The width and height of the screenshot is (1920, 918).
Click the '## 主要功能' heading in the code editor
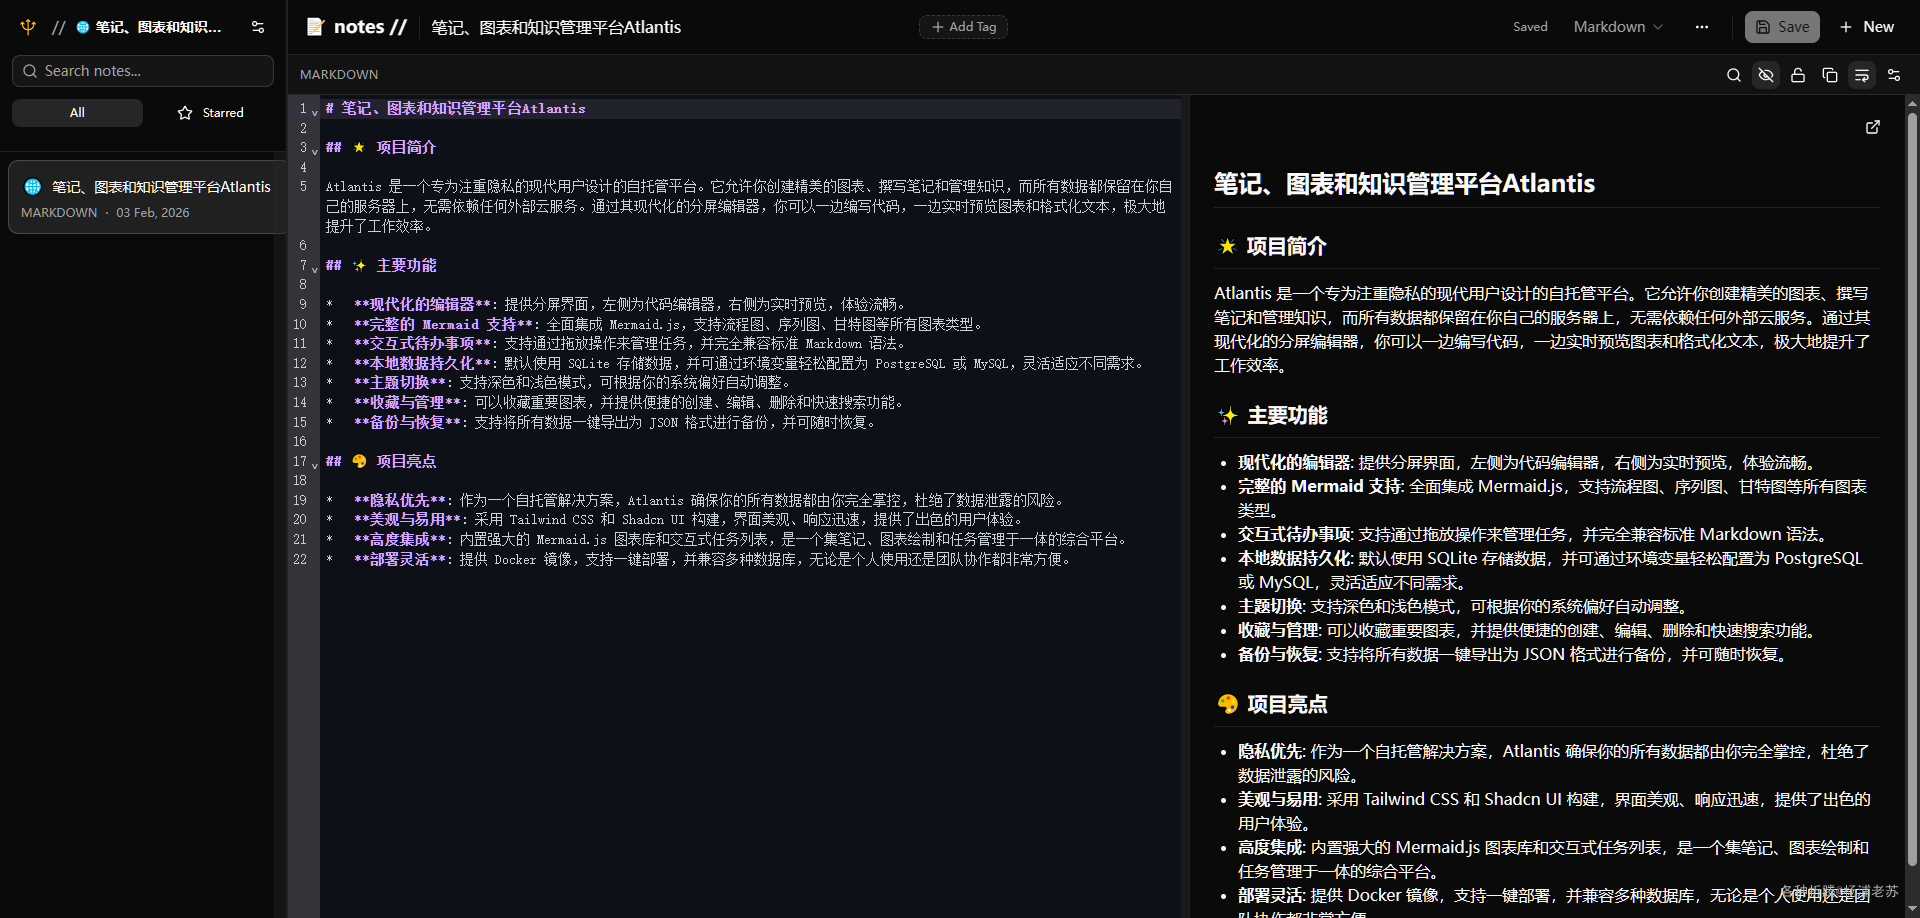[381, 266]
